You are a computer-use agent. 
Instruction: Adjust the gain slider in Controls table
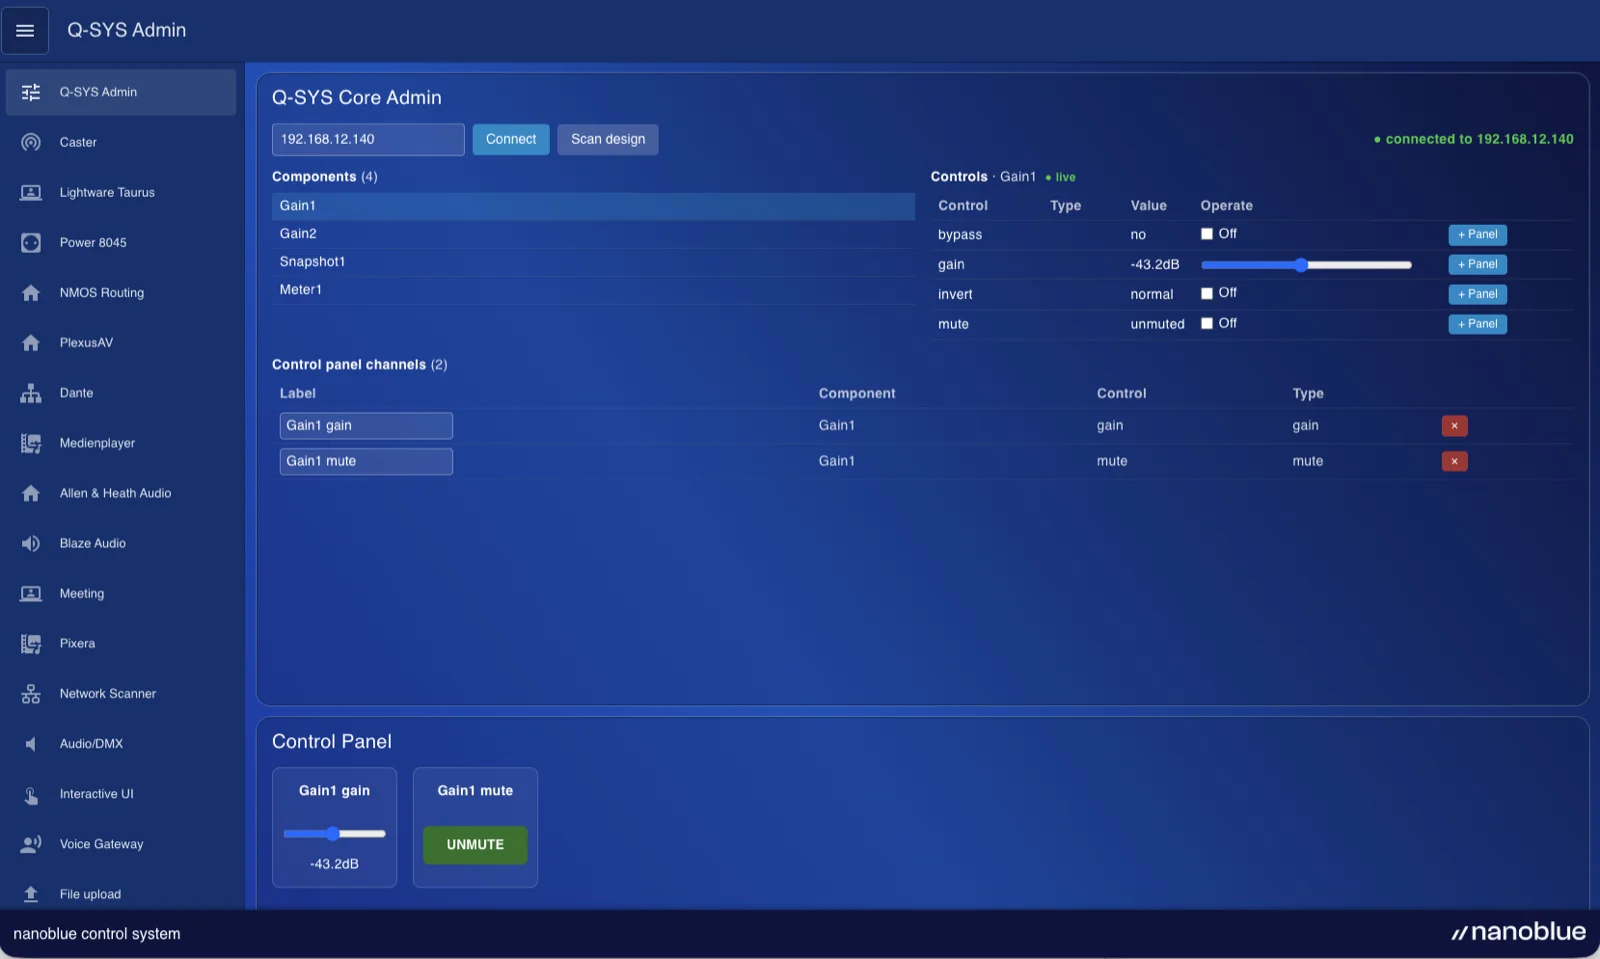1306,265
